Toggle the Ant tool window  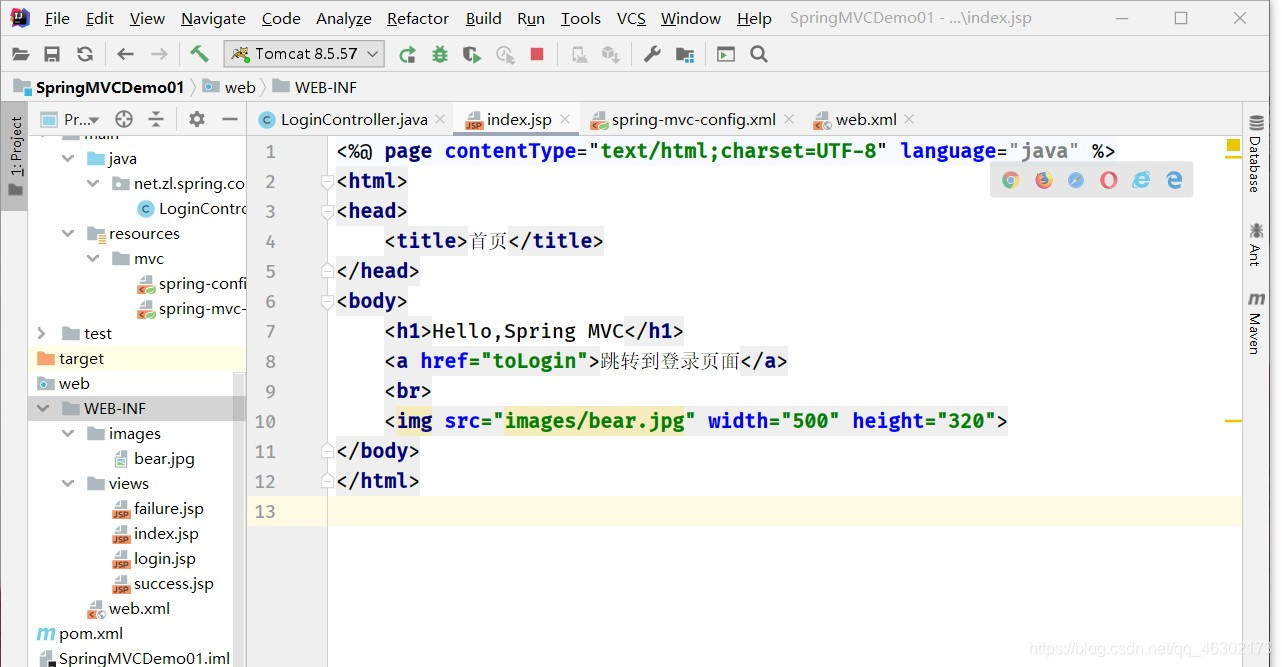[1256, 246]
